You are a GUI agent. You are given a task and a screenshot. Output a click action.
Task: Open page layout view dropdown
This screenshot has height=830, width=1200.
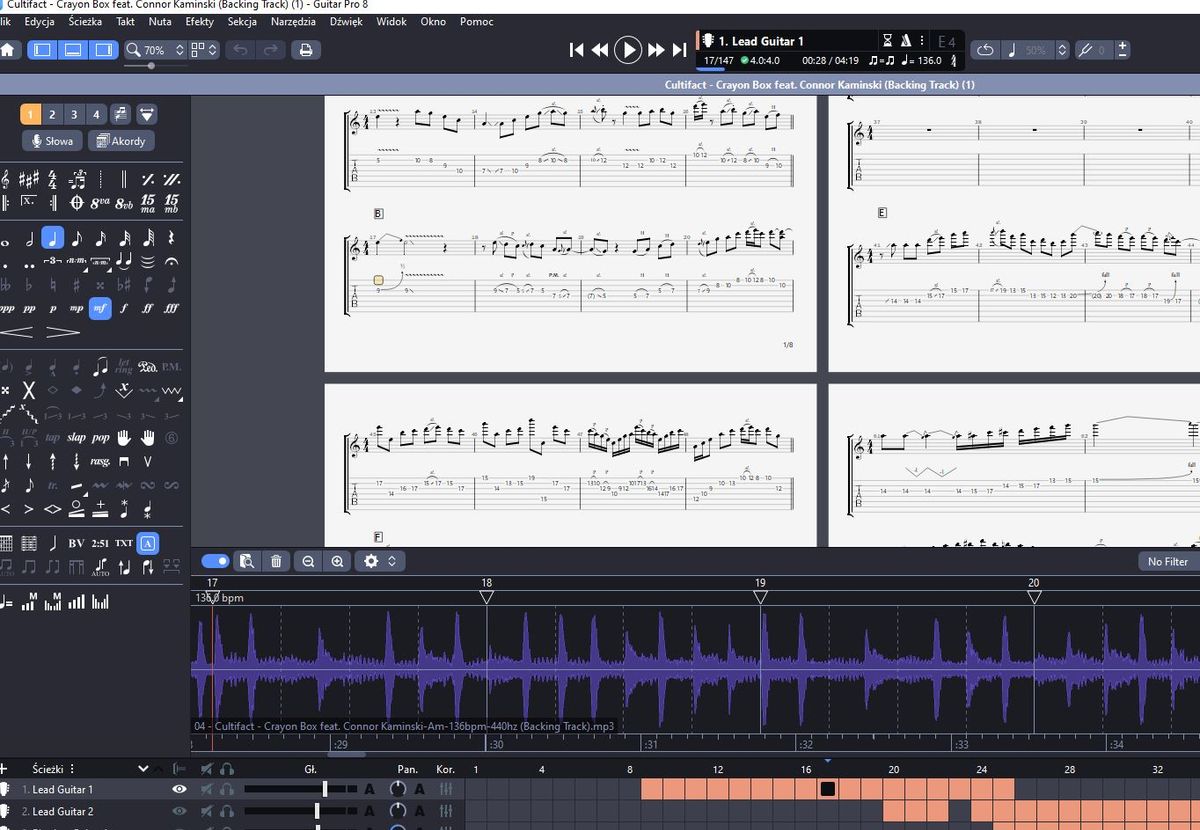(204, 49)
